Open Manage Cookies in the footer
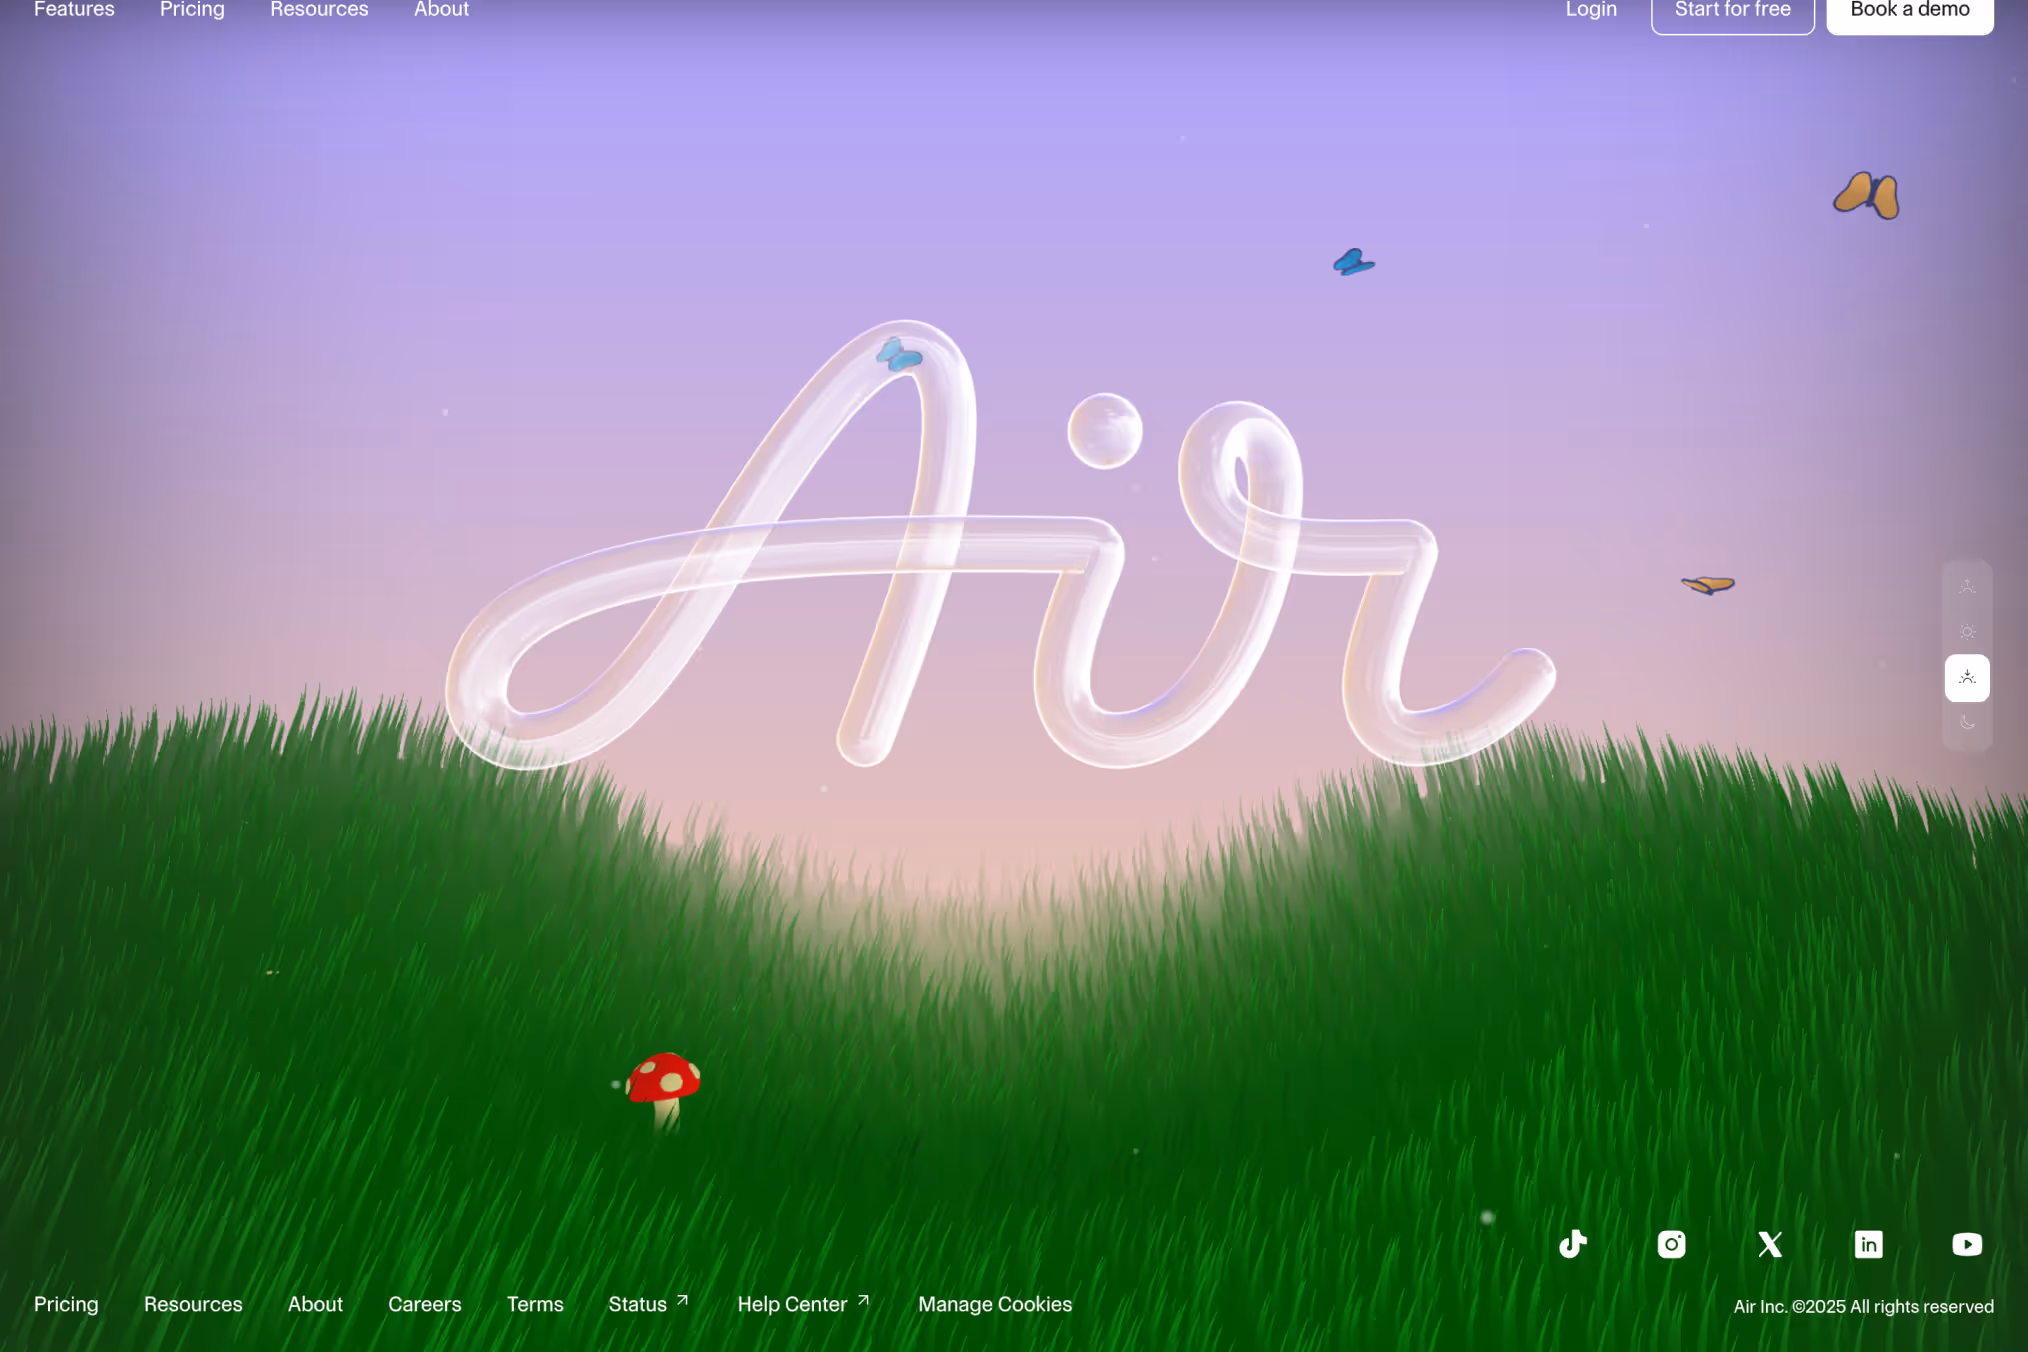The width and height of the screenshot is (2028, 1352). pos(994,1304)
